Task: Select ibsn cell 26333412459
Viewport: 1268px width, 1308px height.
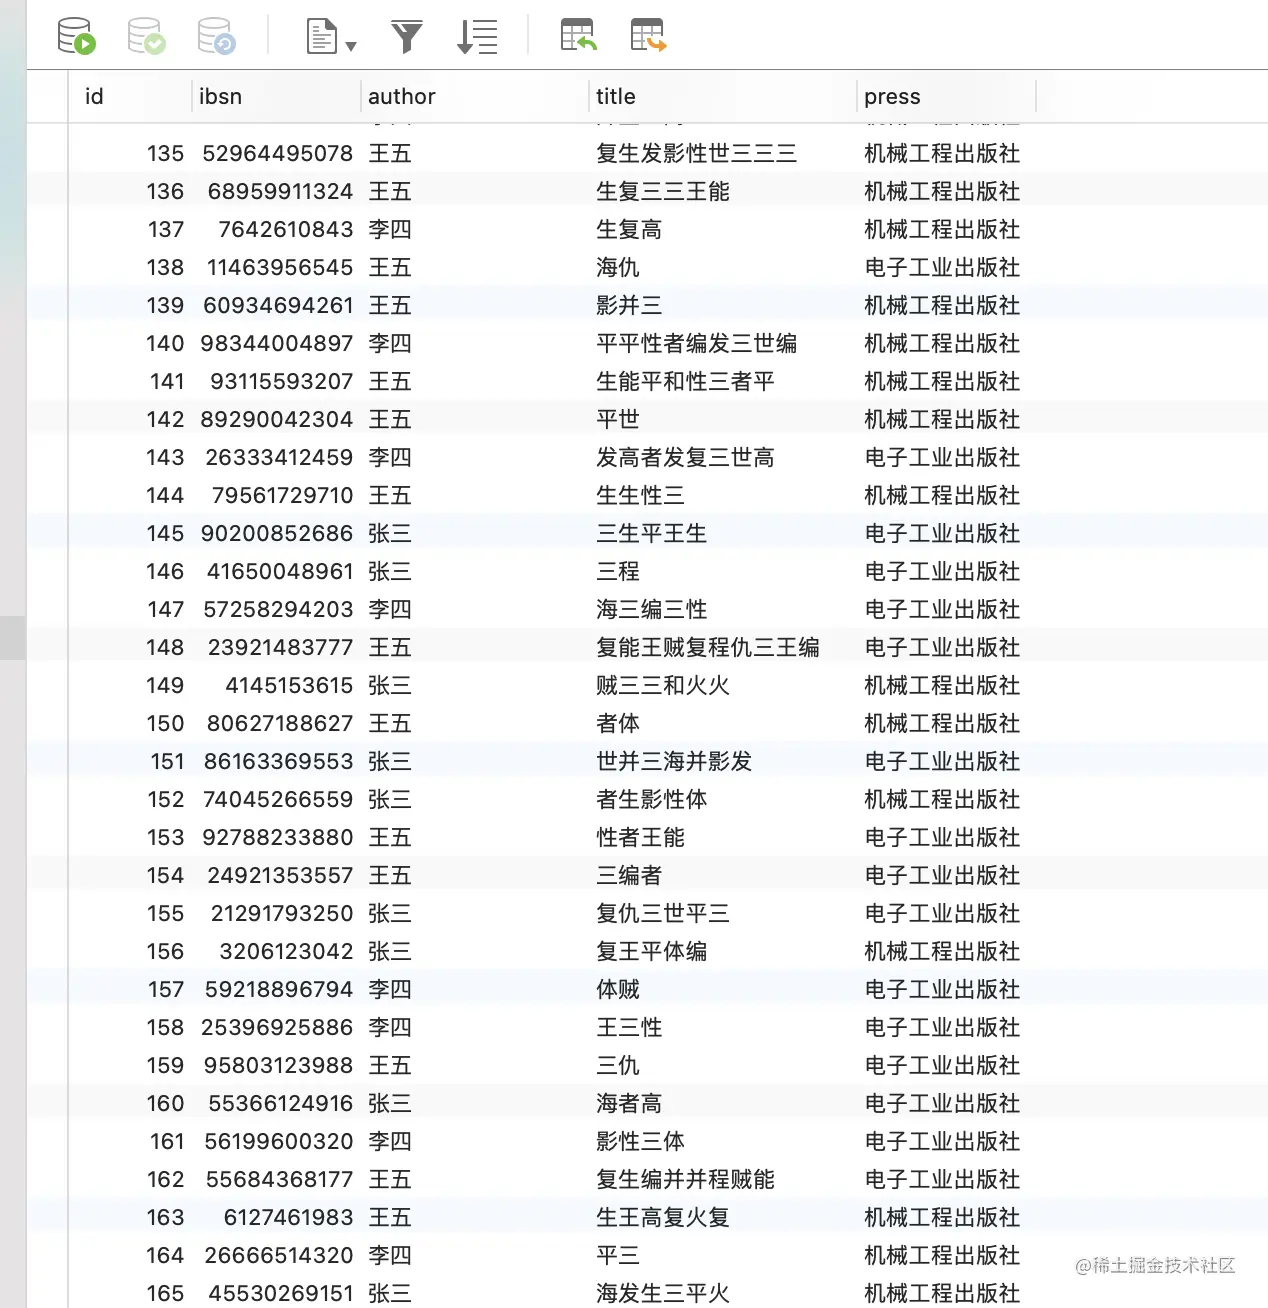Action: point(279,458)
